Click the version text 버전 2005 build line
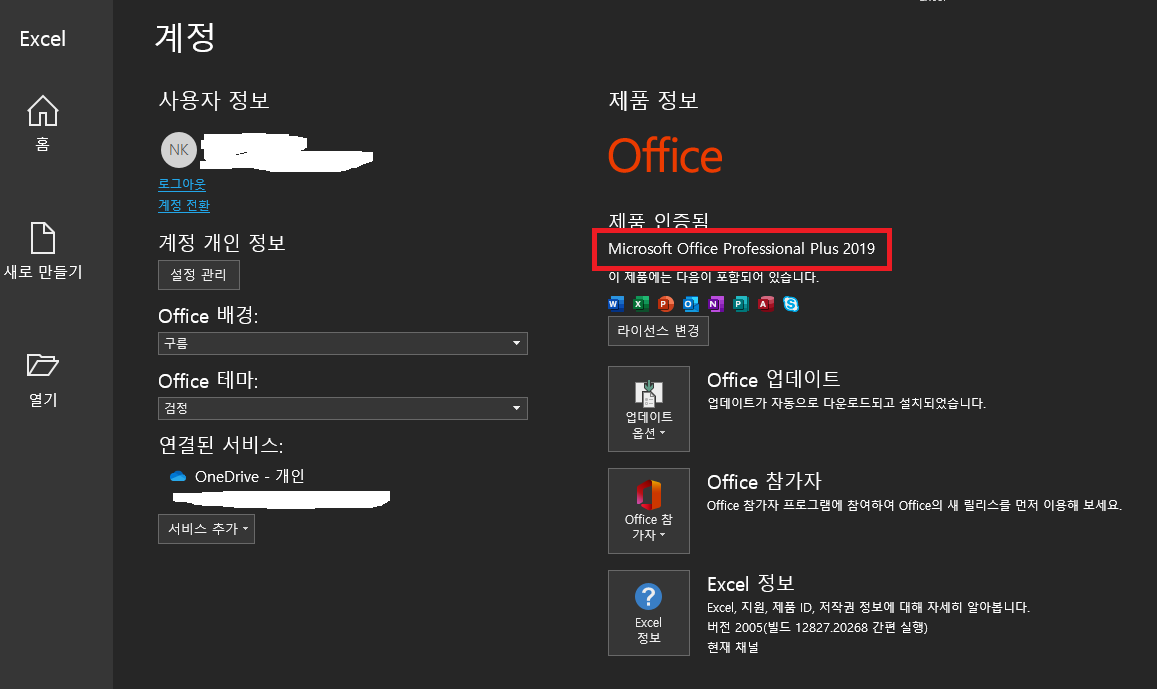Viewport: 1157px width, 689px height. (818, 628)
